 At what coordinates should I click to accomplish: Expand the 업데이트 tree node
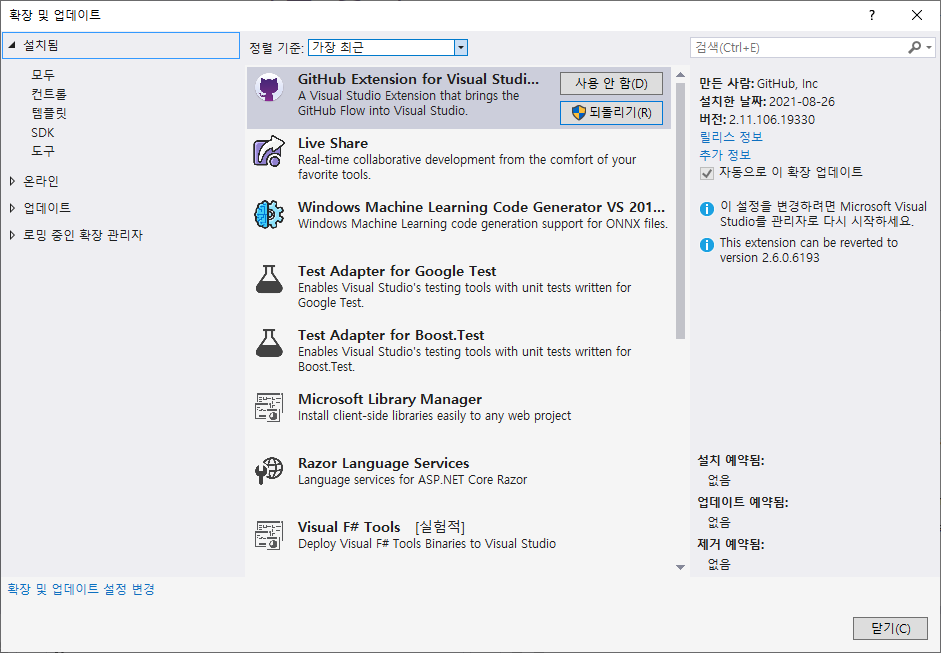(12, 208)
